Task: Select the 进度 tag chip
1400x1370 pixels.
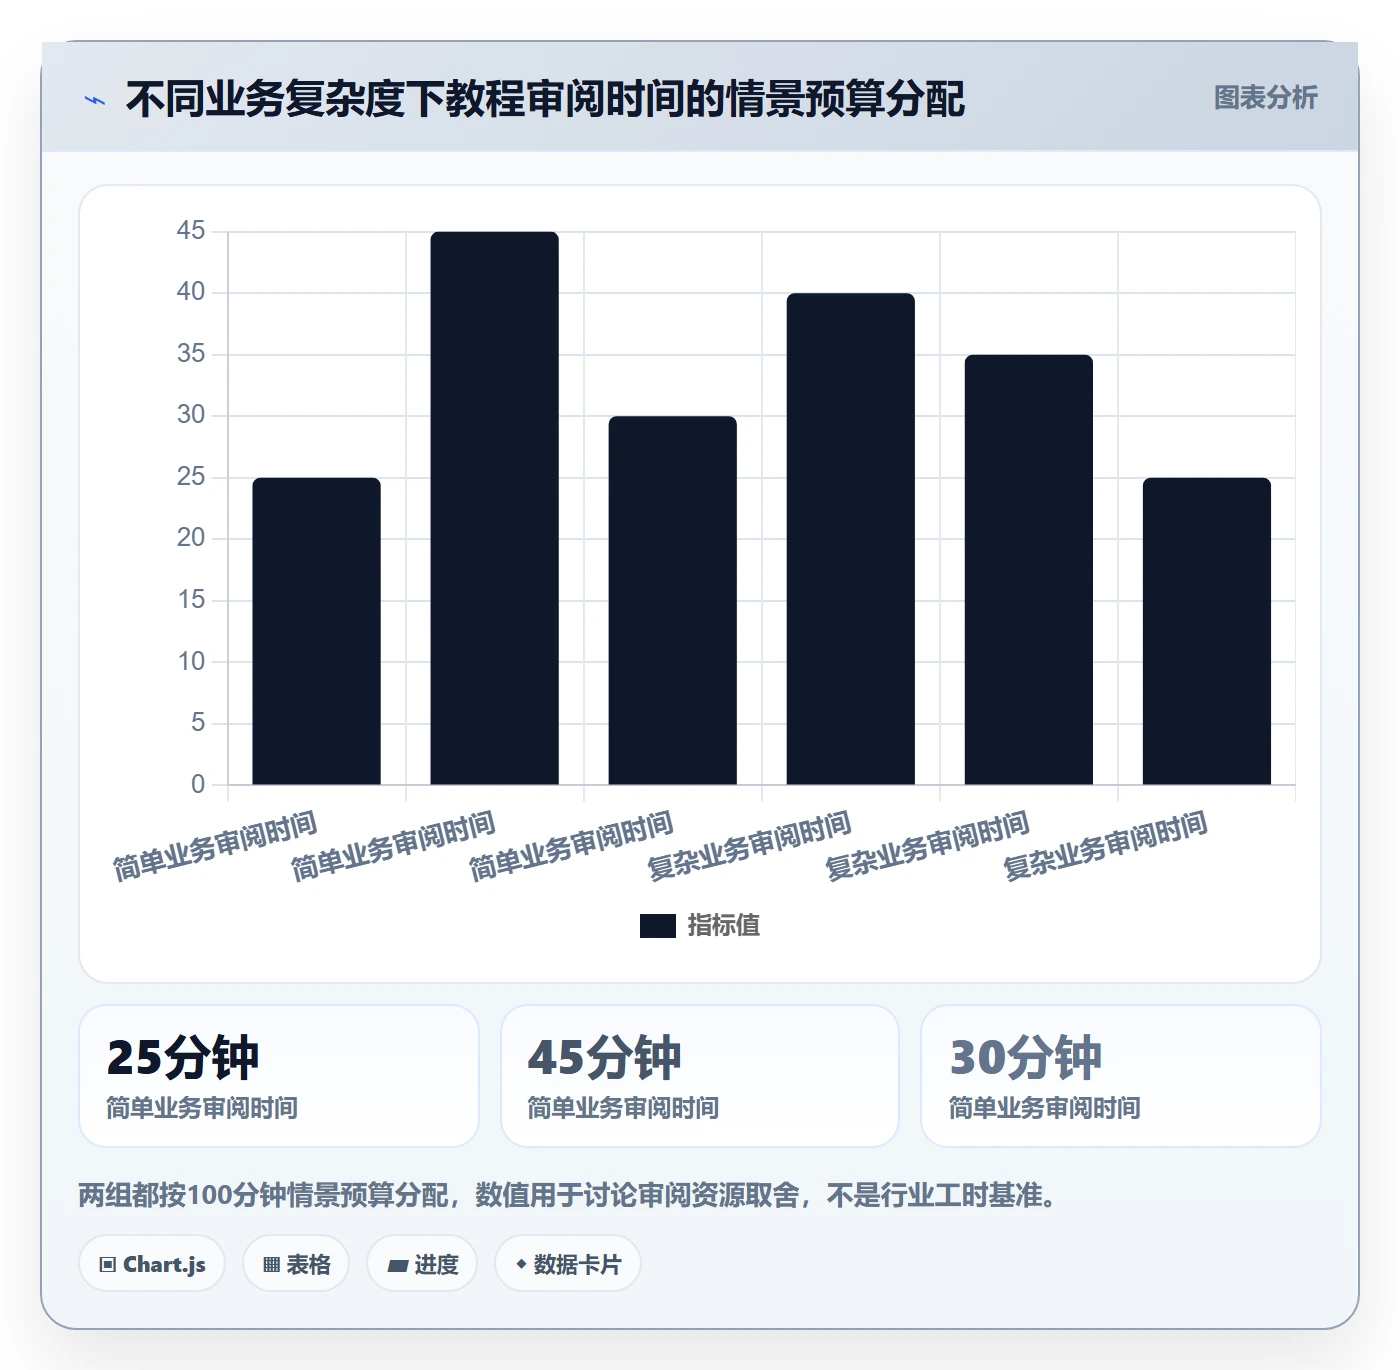Action: tap(422, 1264)
